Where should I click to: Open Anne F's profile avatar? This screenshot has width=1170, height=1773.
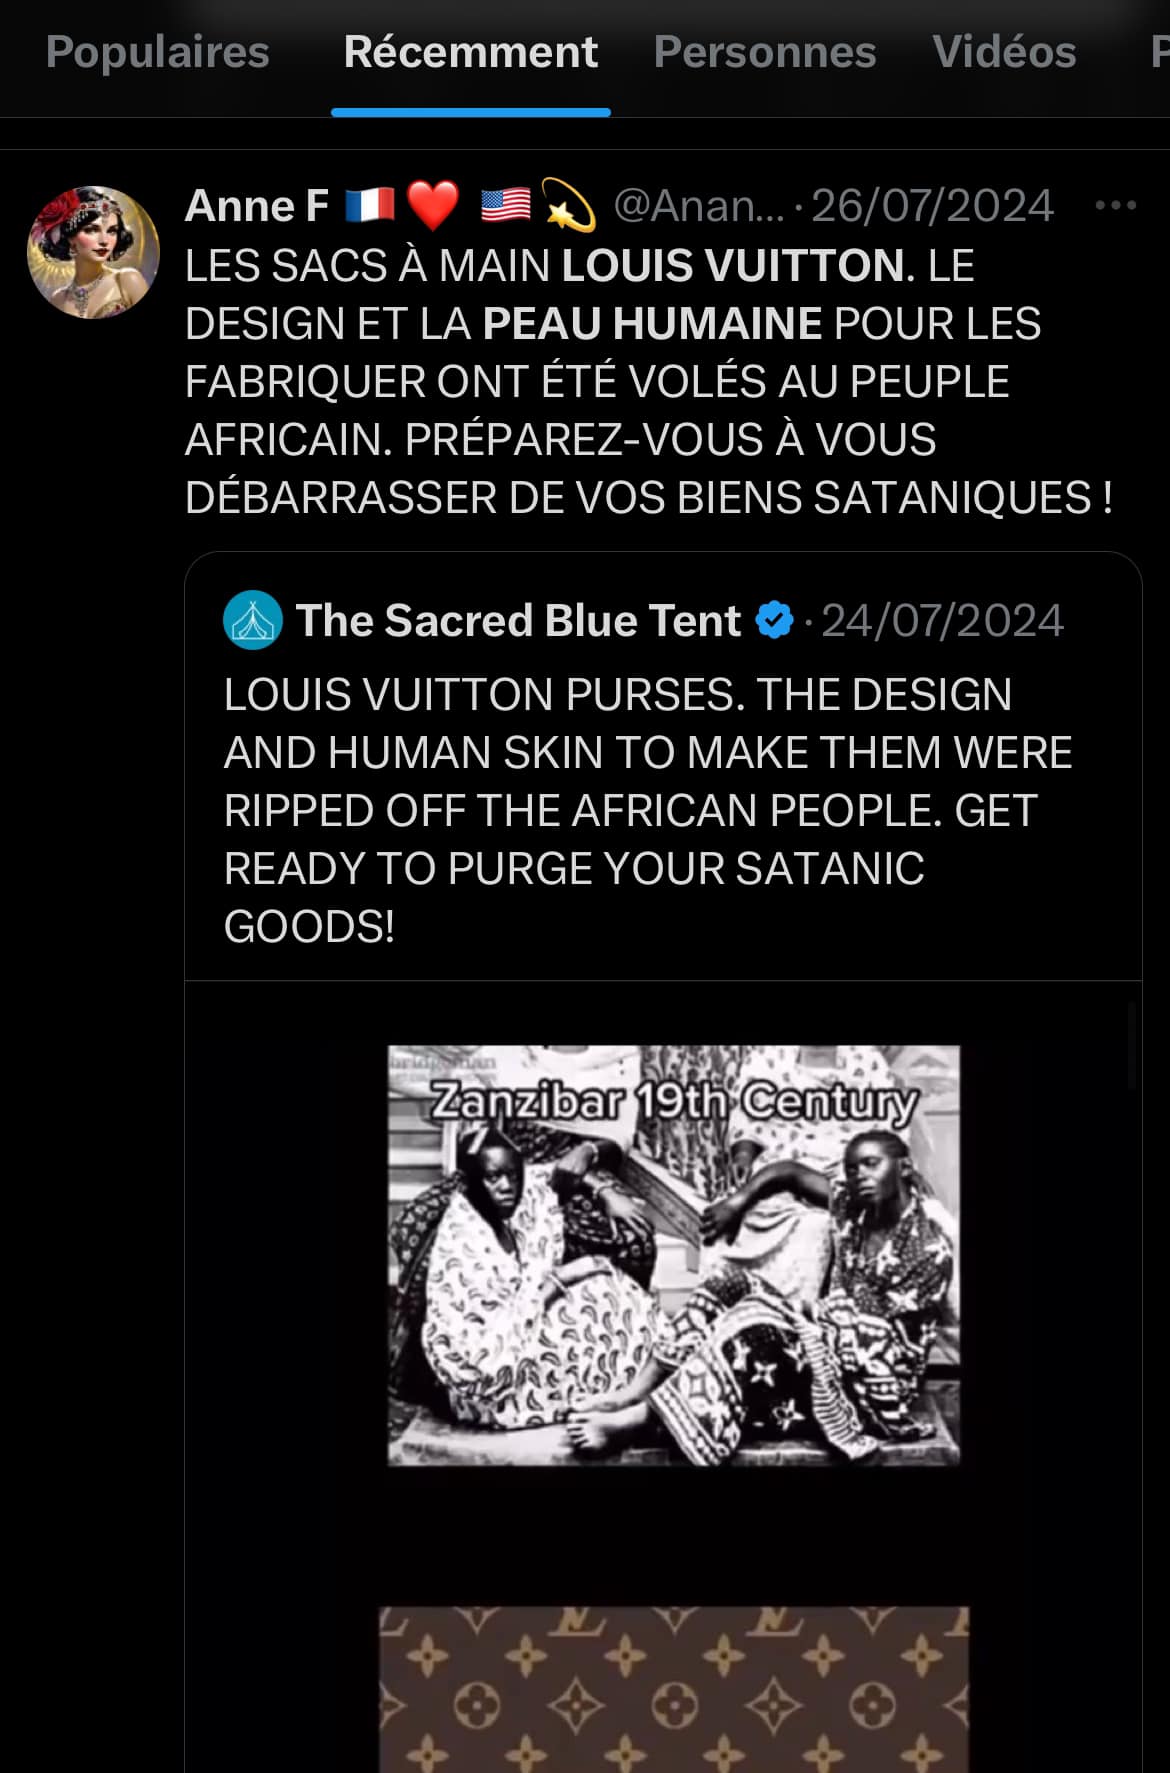click(93, 252)
